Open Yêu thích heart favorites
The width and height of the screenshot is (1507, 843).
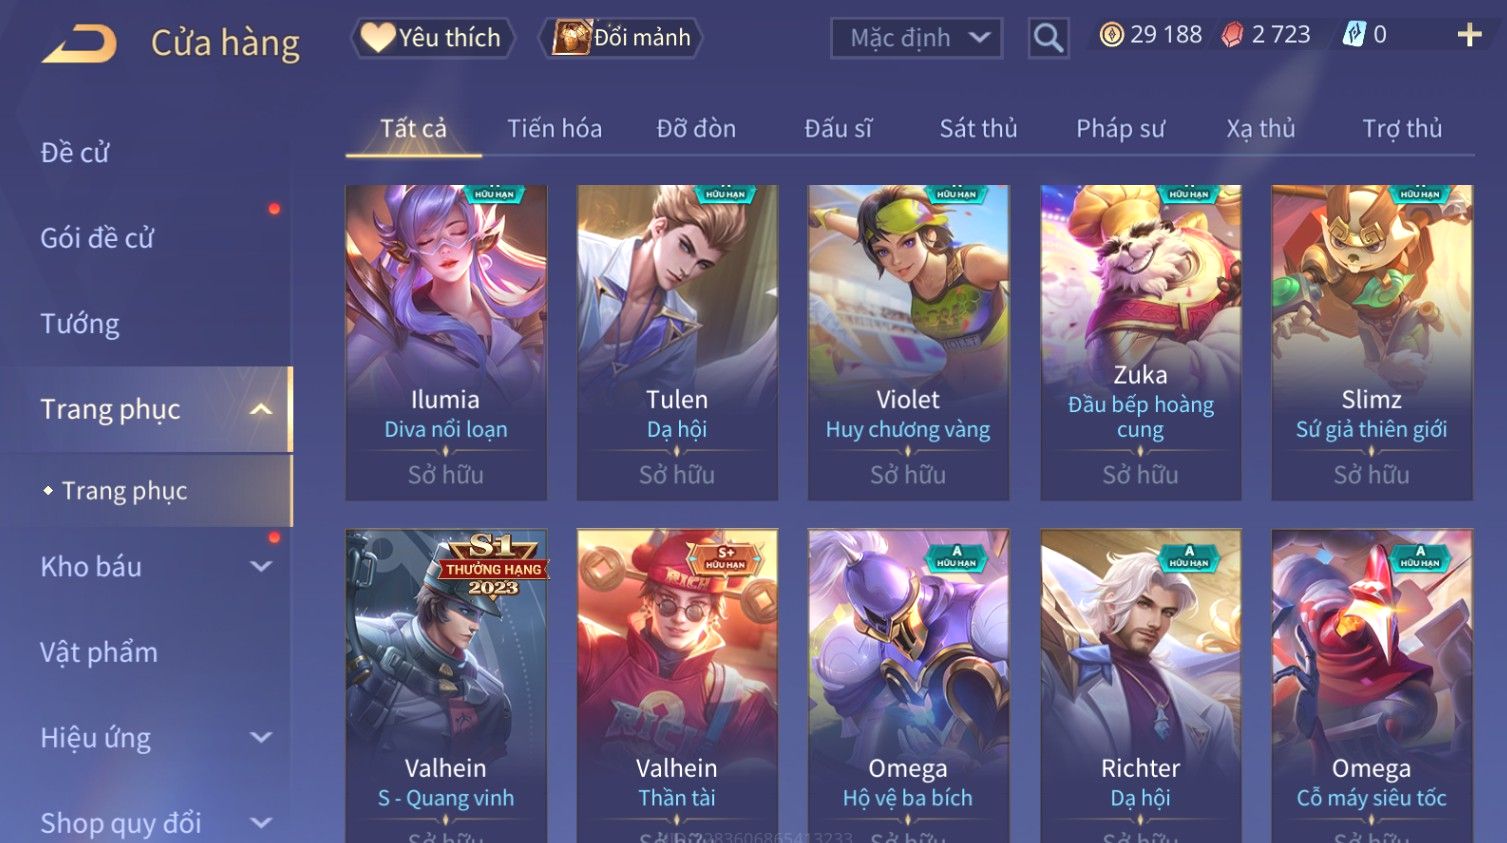[x=432, y=38]
